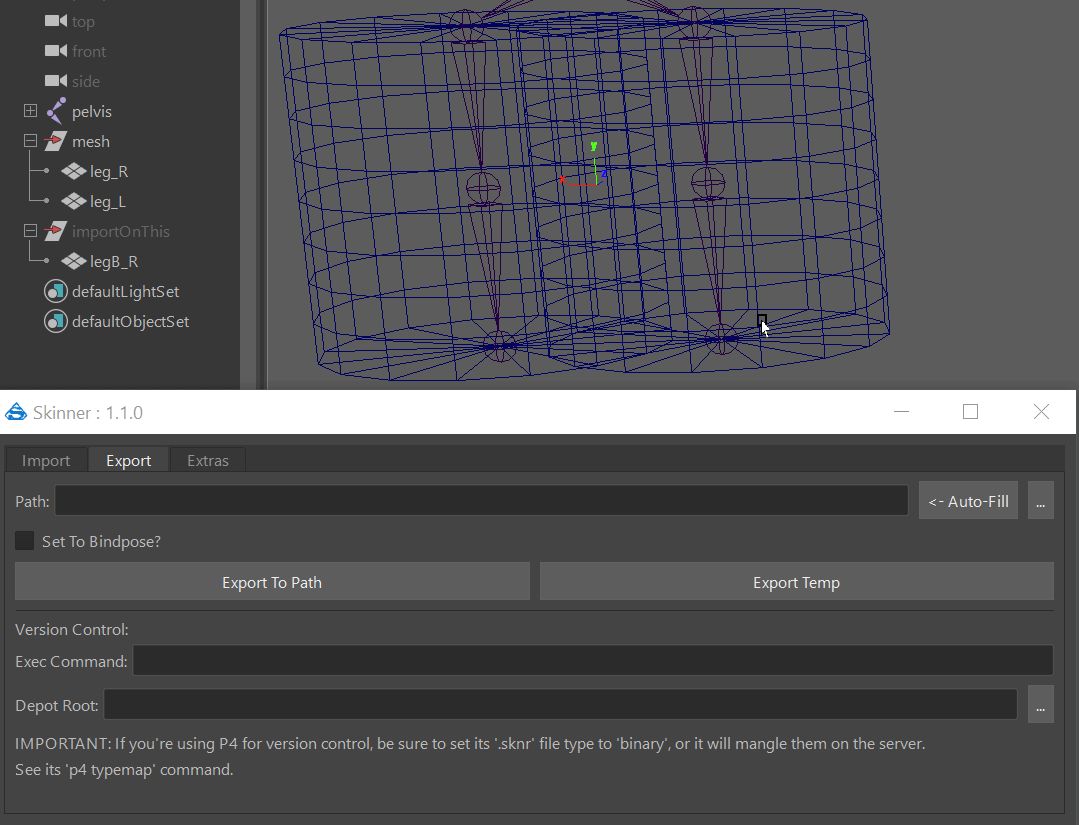Click the leg_R mesh shape icon
Image resolution: width=1079 pixels, height=825 pixels.
coord(74,171)
